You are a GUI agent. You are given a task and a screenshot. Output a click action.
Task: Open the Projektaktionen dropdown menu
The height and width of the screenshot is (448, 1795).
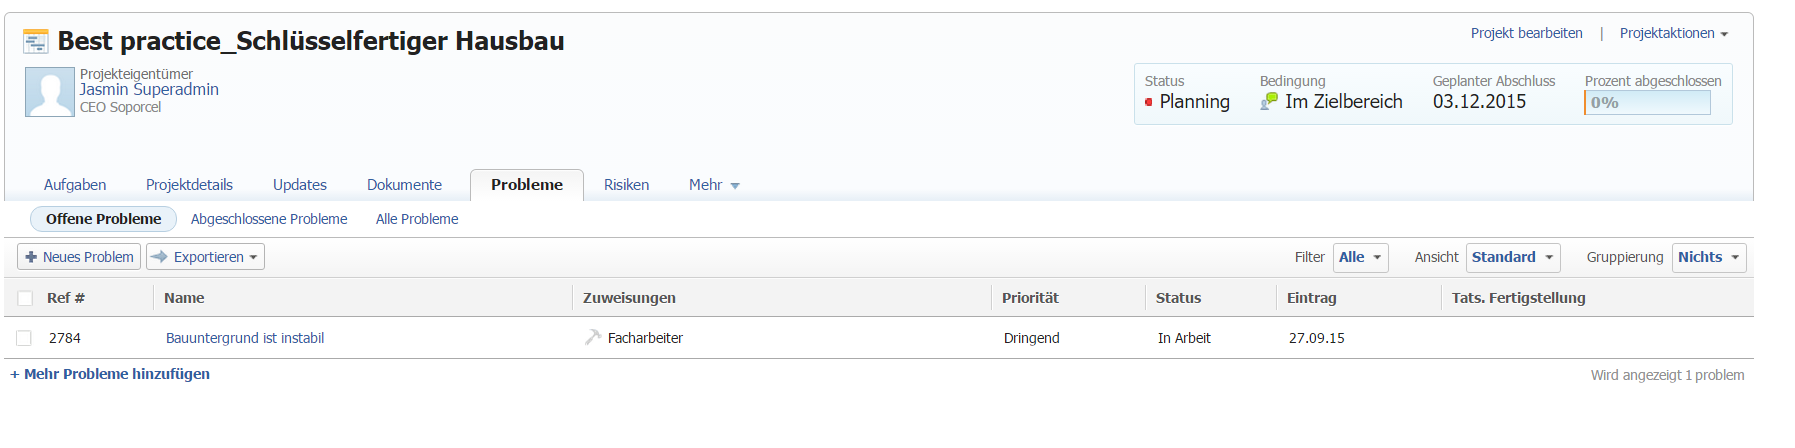[1673, 33]
